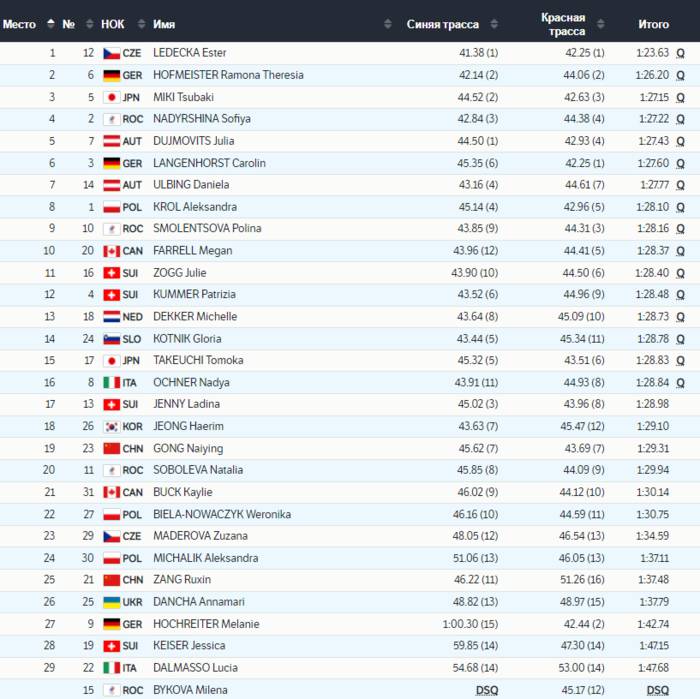Click the Netherlands flag beside DEKKER Michelle
700x699 pixels.
click(x=111, y=317)
